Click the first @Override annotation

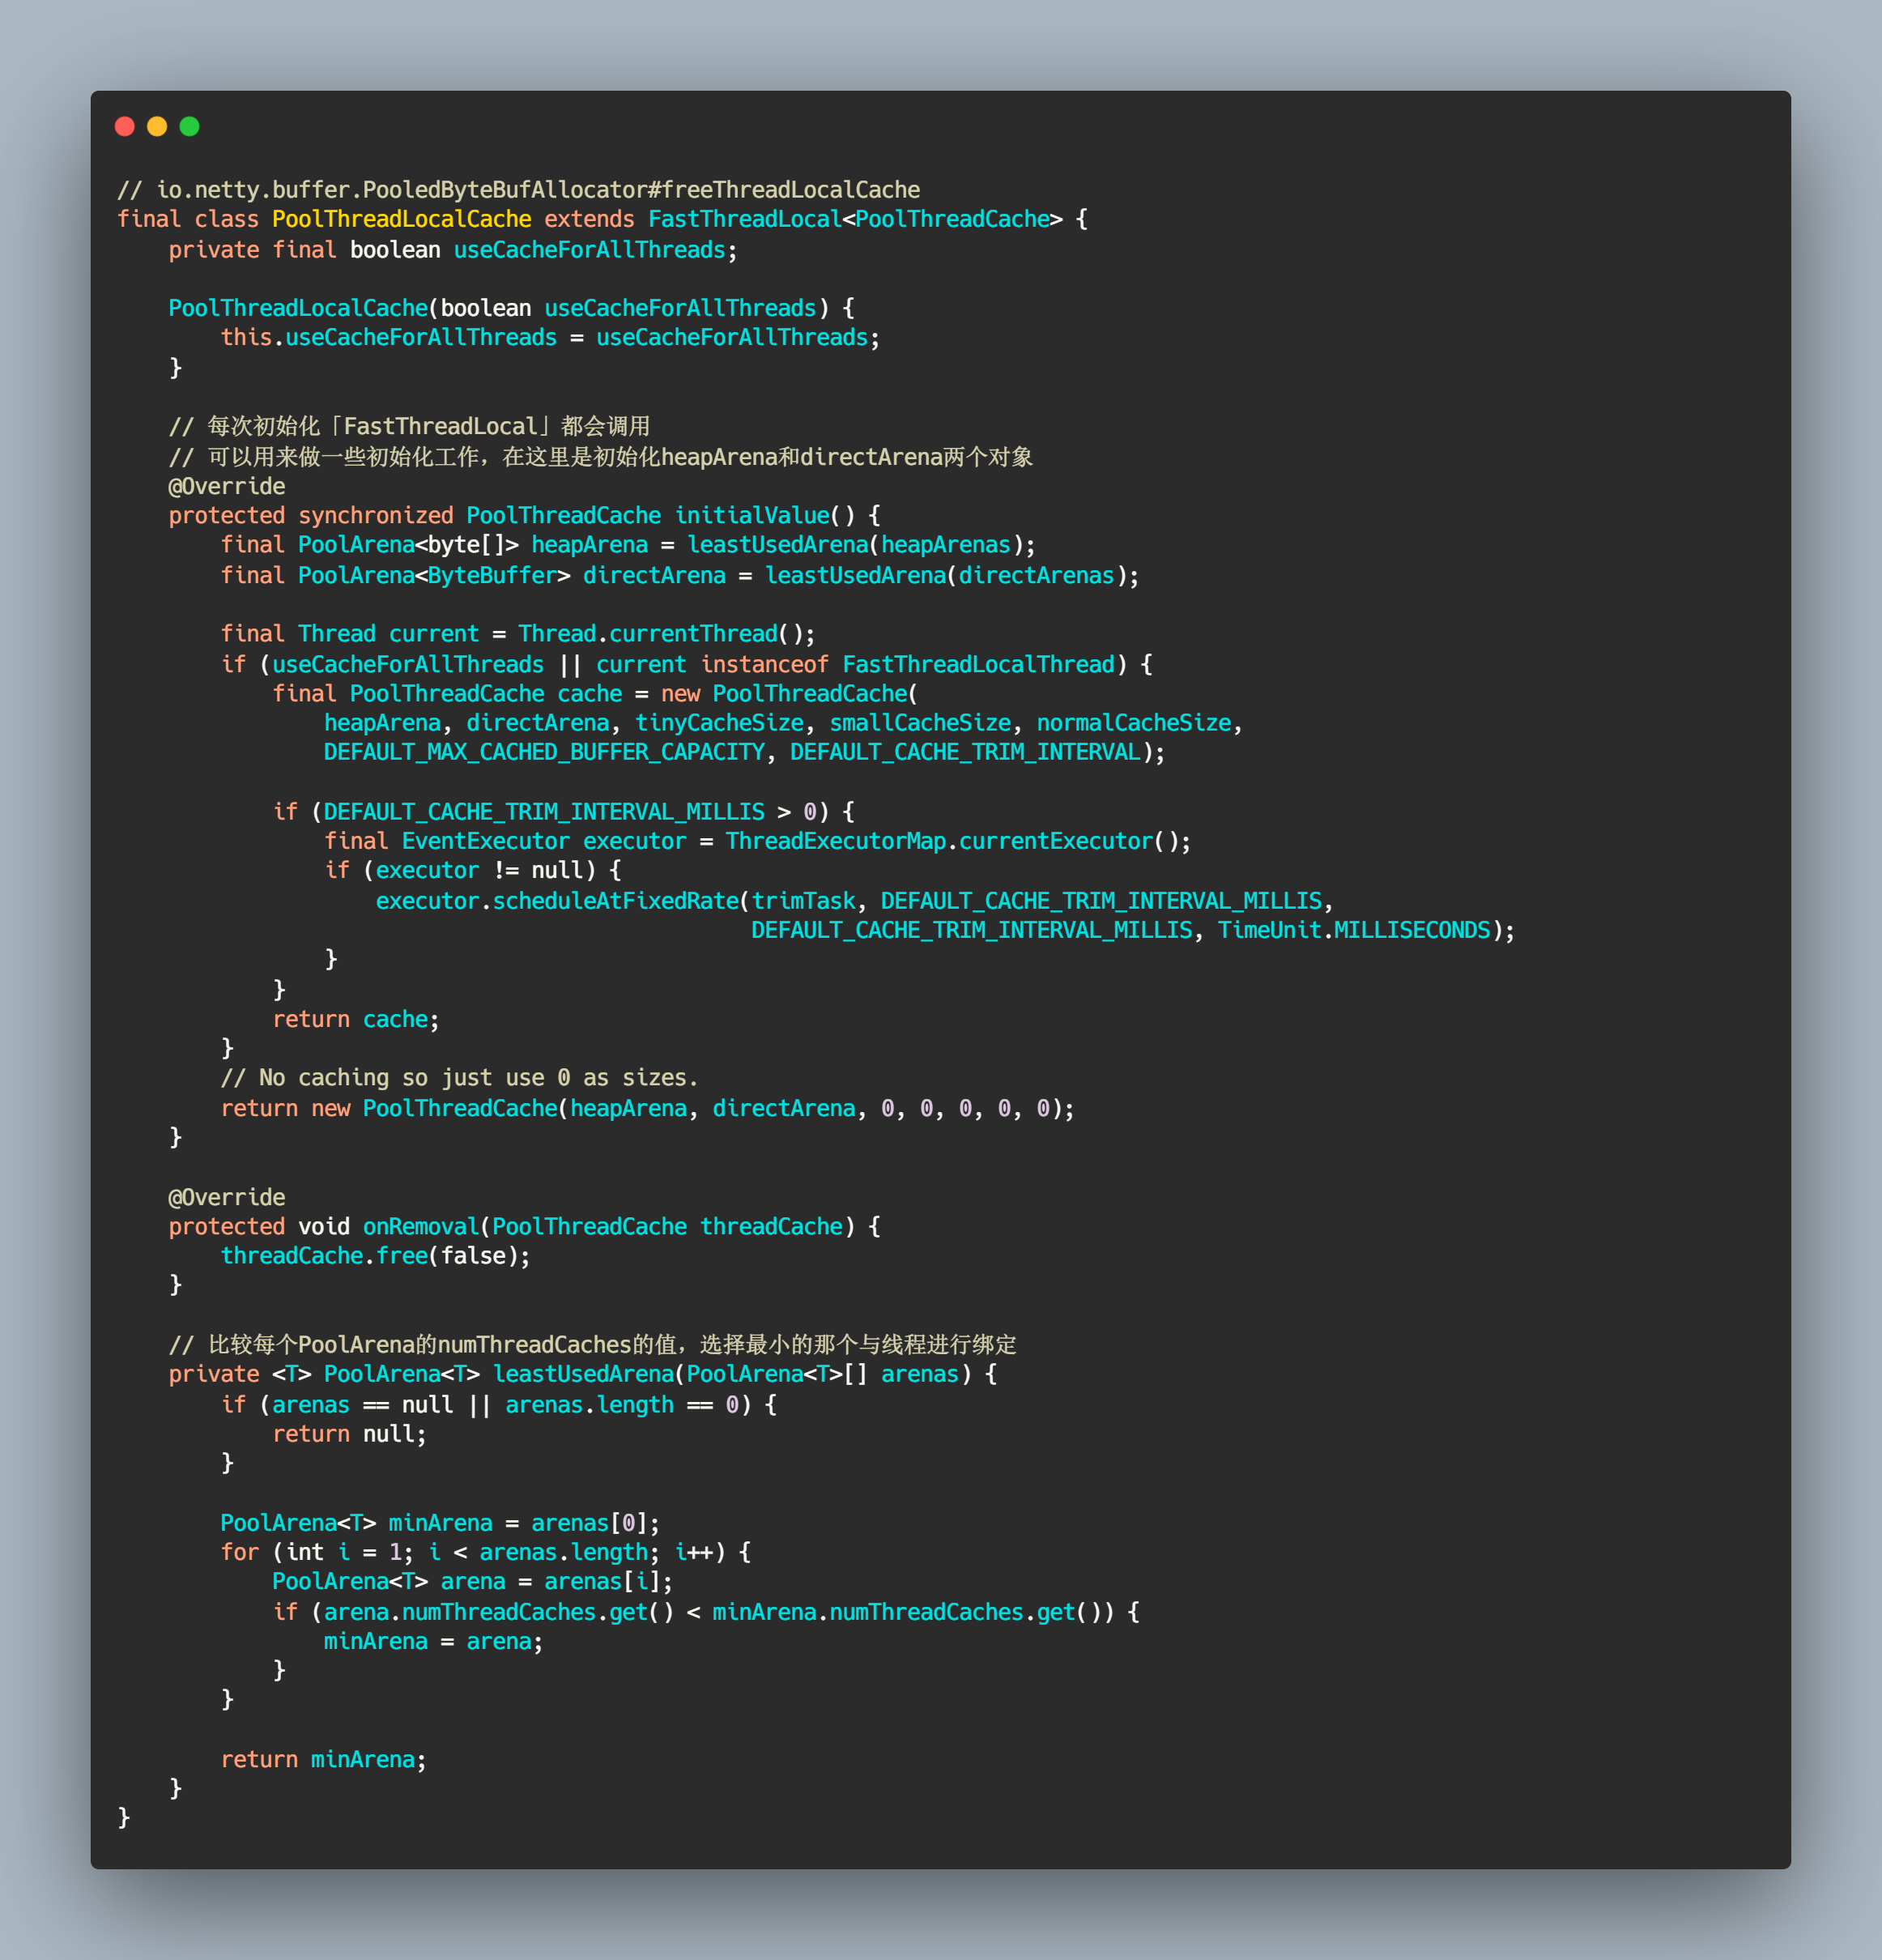click(x=227, y=486)
